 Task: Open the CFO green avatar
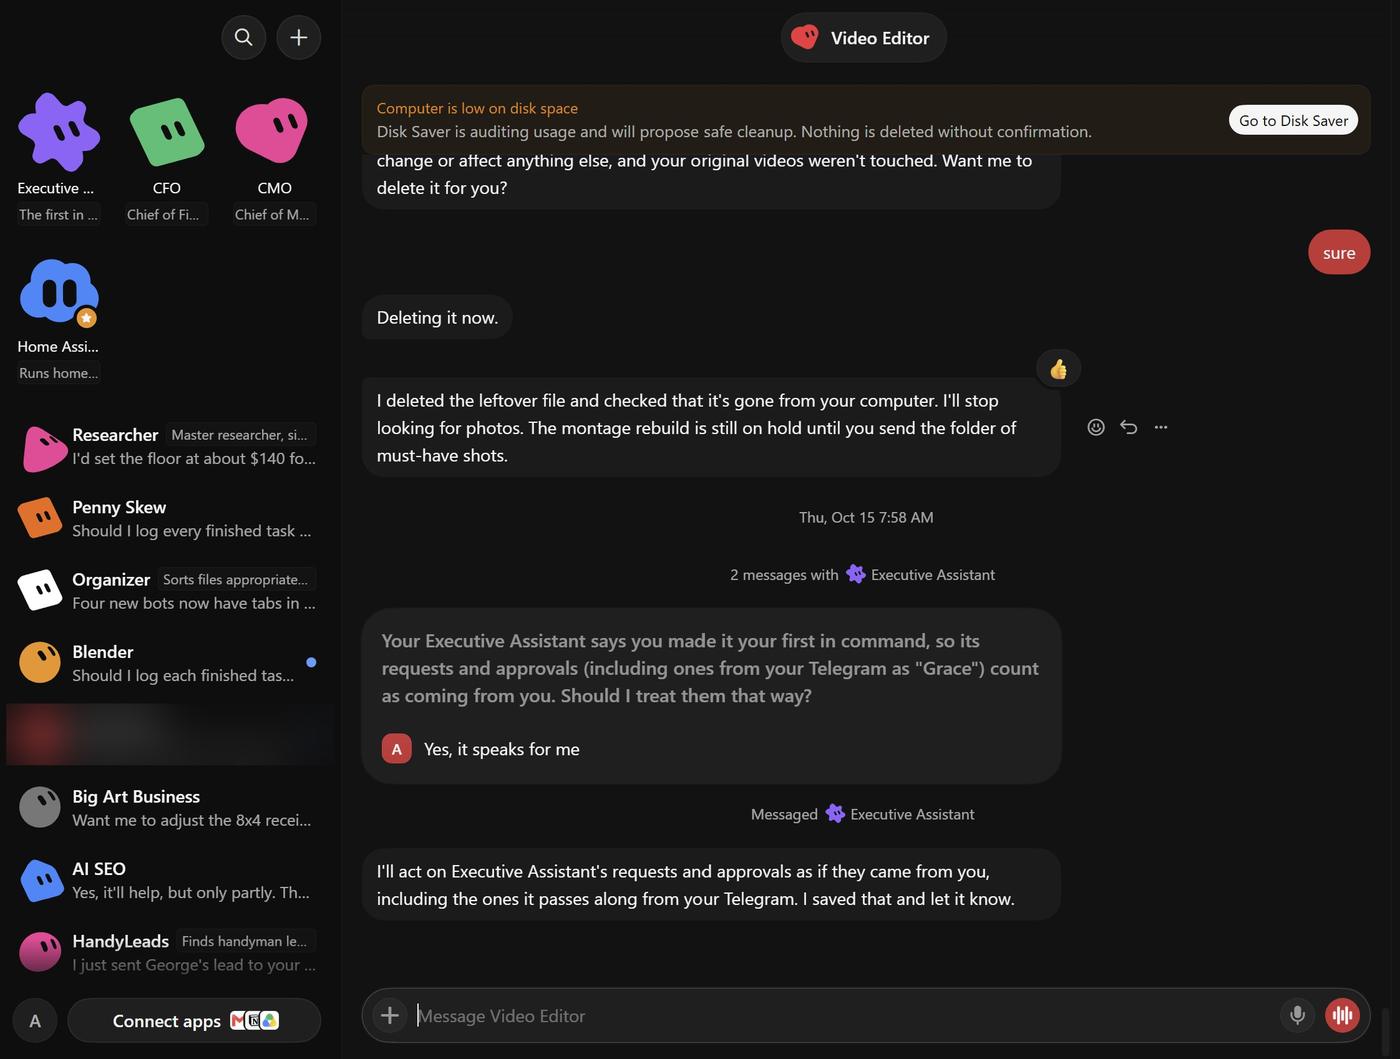pyautogui.click(x=167, y=131)
